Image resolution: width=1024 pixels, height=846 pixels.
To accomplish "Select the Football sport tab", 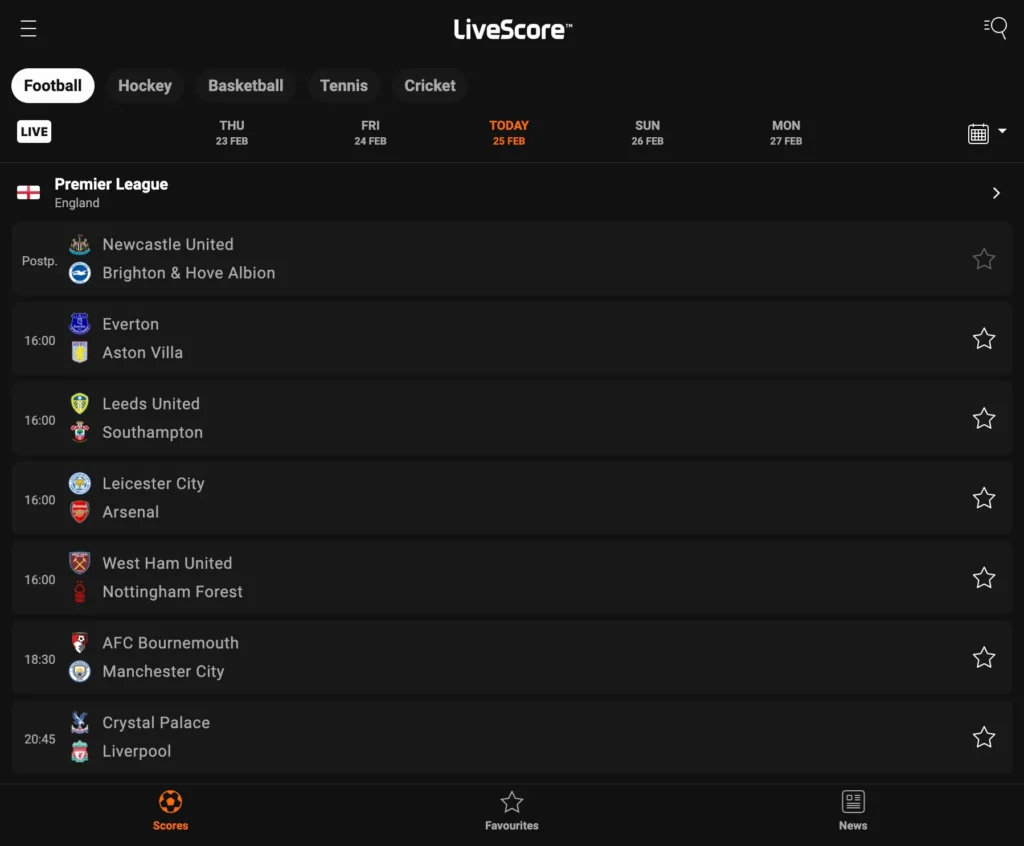I will click(53, 86).
